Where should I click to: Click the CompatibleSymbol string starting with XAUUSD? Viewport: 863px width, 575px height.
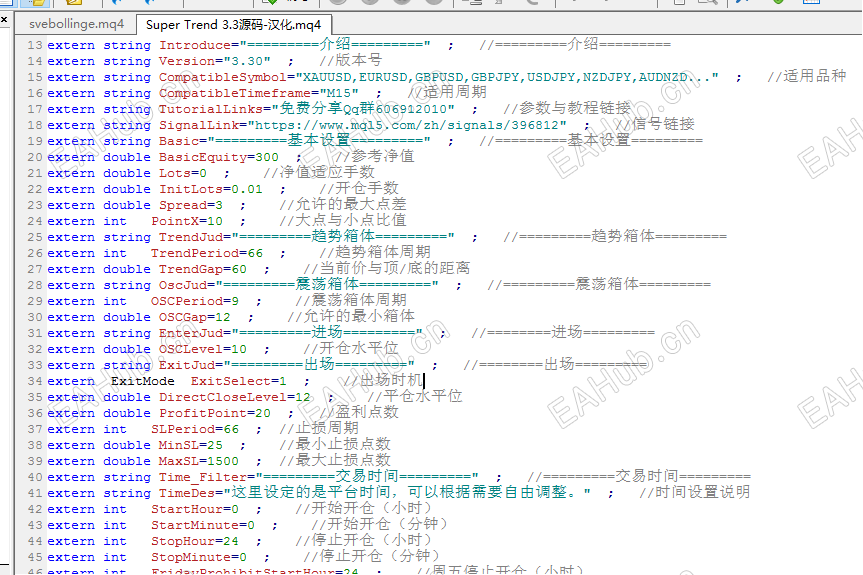[x=507, y=77]
